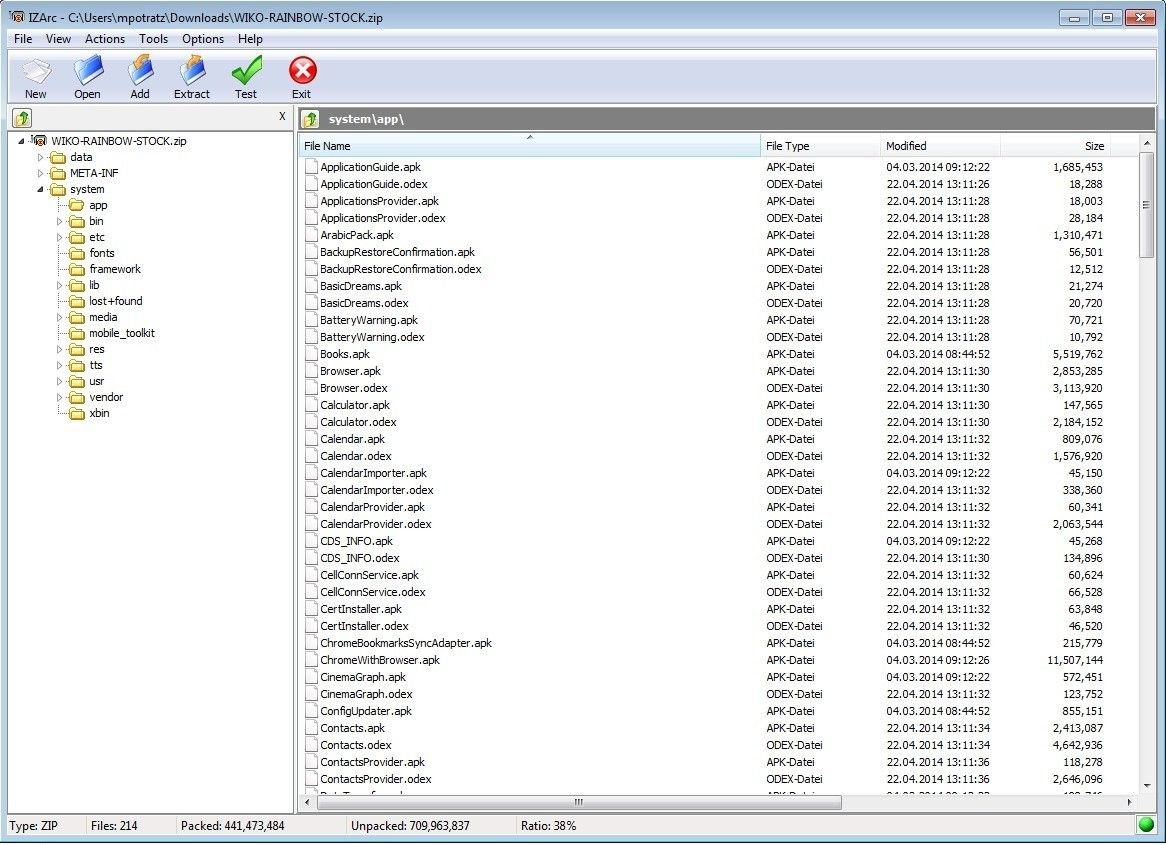Select the file ChromeBookmarksSyncAdapter.apk
The height and width of the screenshot is (845, 1166).
click(x=406, y=643)
